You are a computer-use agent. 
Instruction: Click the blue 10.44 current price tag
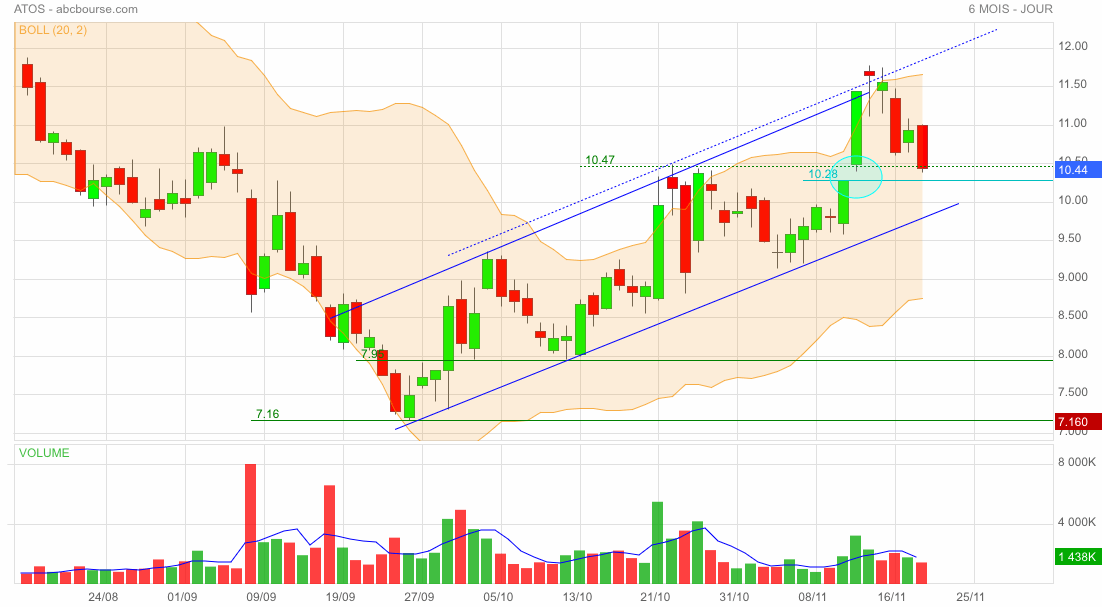point(1078,169)
